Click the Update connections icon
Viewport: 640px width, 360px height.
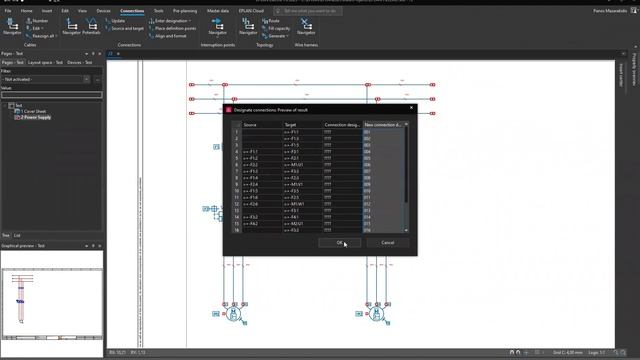click(108, 20)
